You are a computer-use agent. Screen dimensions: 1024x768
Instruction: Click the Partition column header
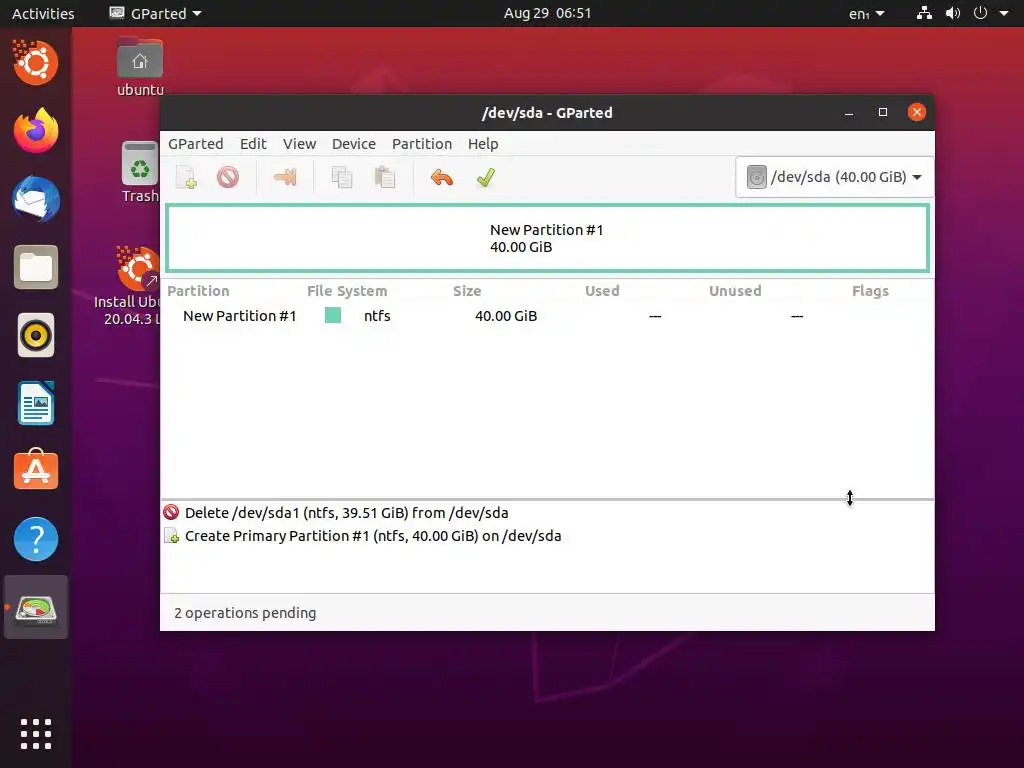198,291
